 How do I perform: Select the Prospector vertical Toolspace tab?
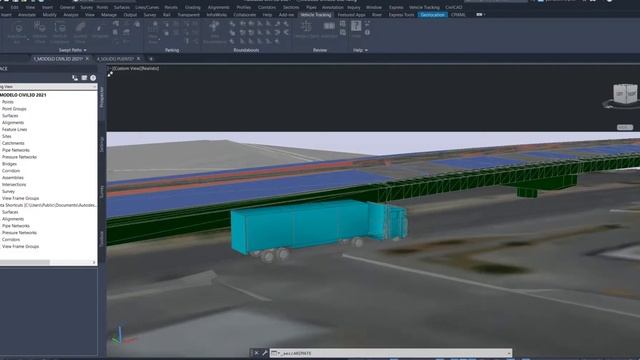point(102,97)
